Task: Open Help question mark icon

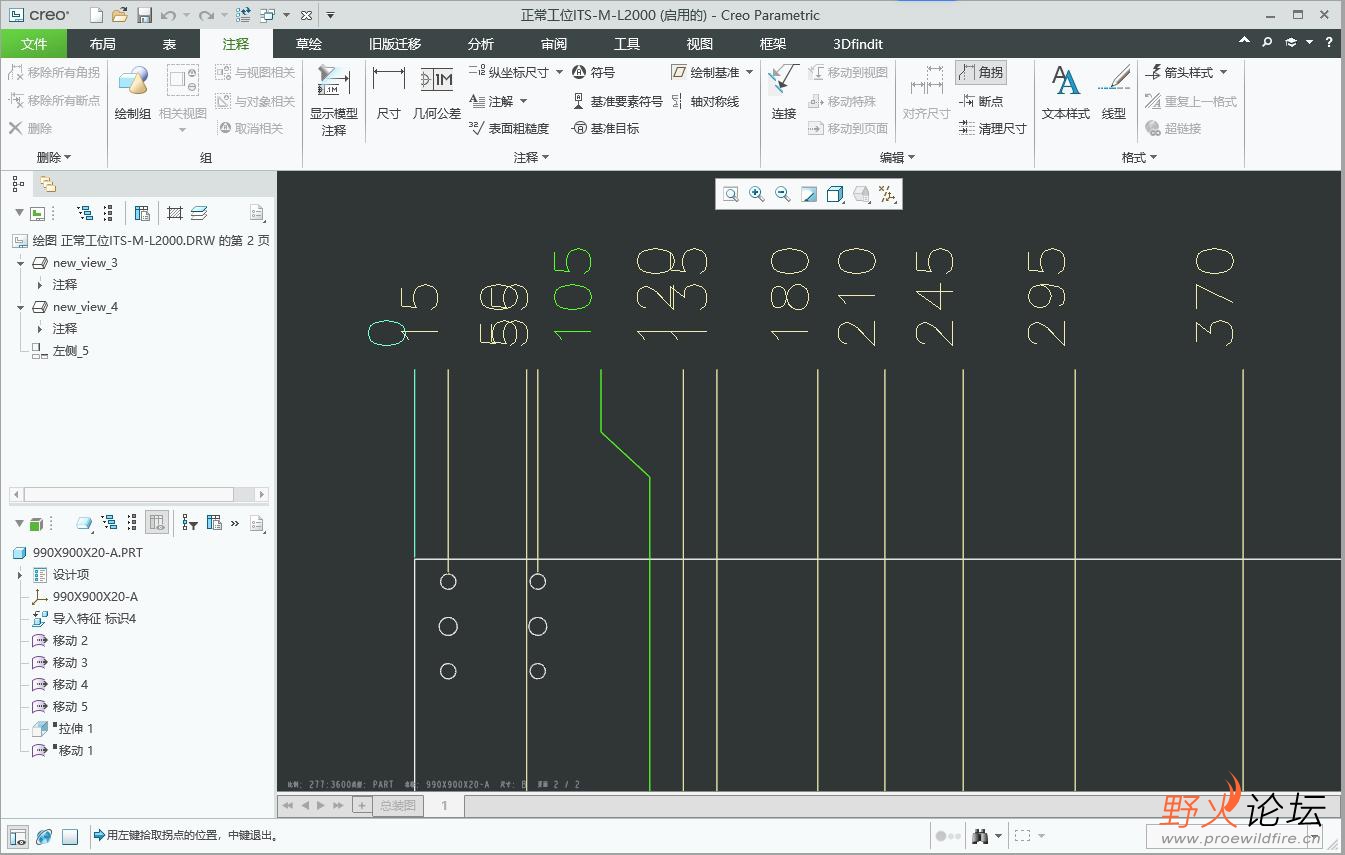Action: [x=1329, y=42]
